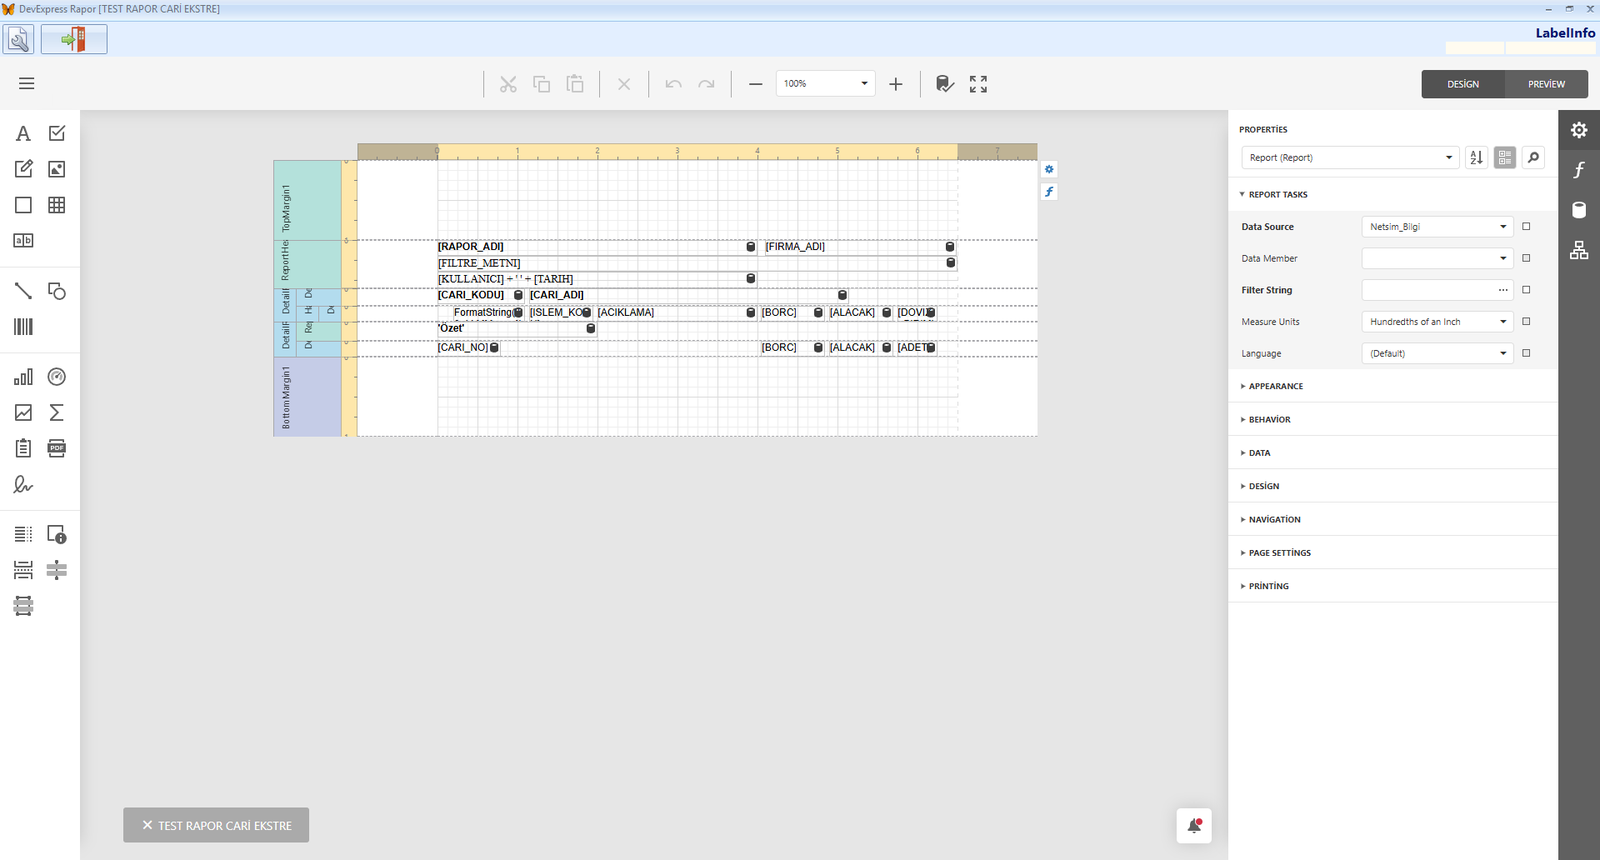
Task: Pick the Chart control tool
Action: pos(23,377)
